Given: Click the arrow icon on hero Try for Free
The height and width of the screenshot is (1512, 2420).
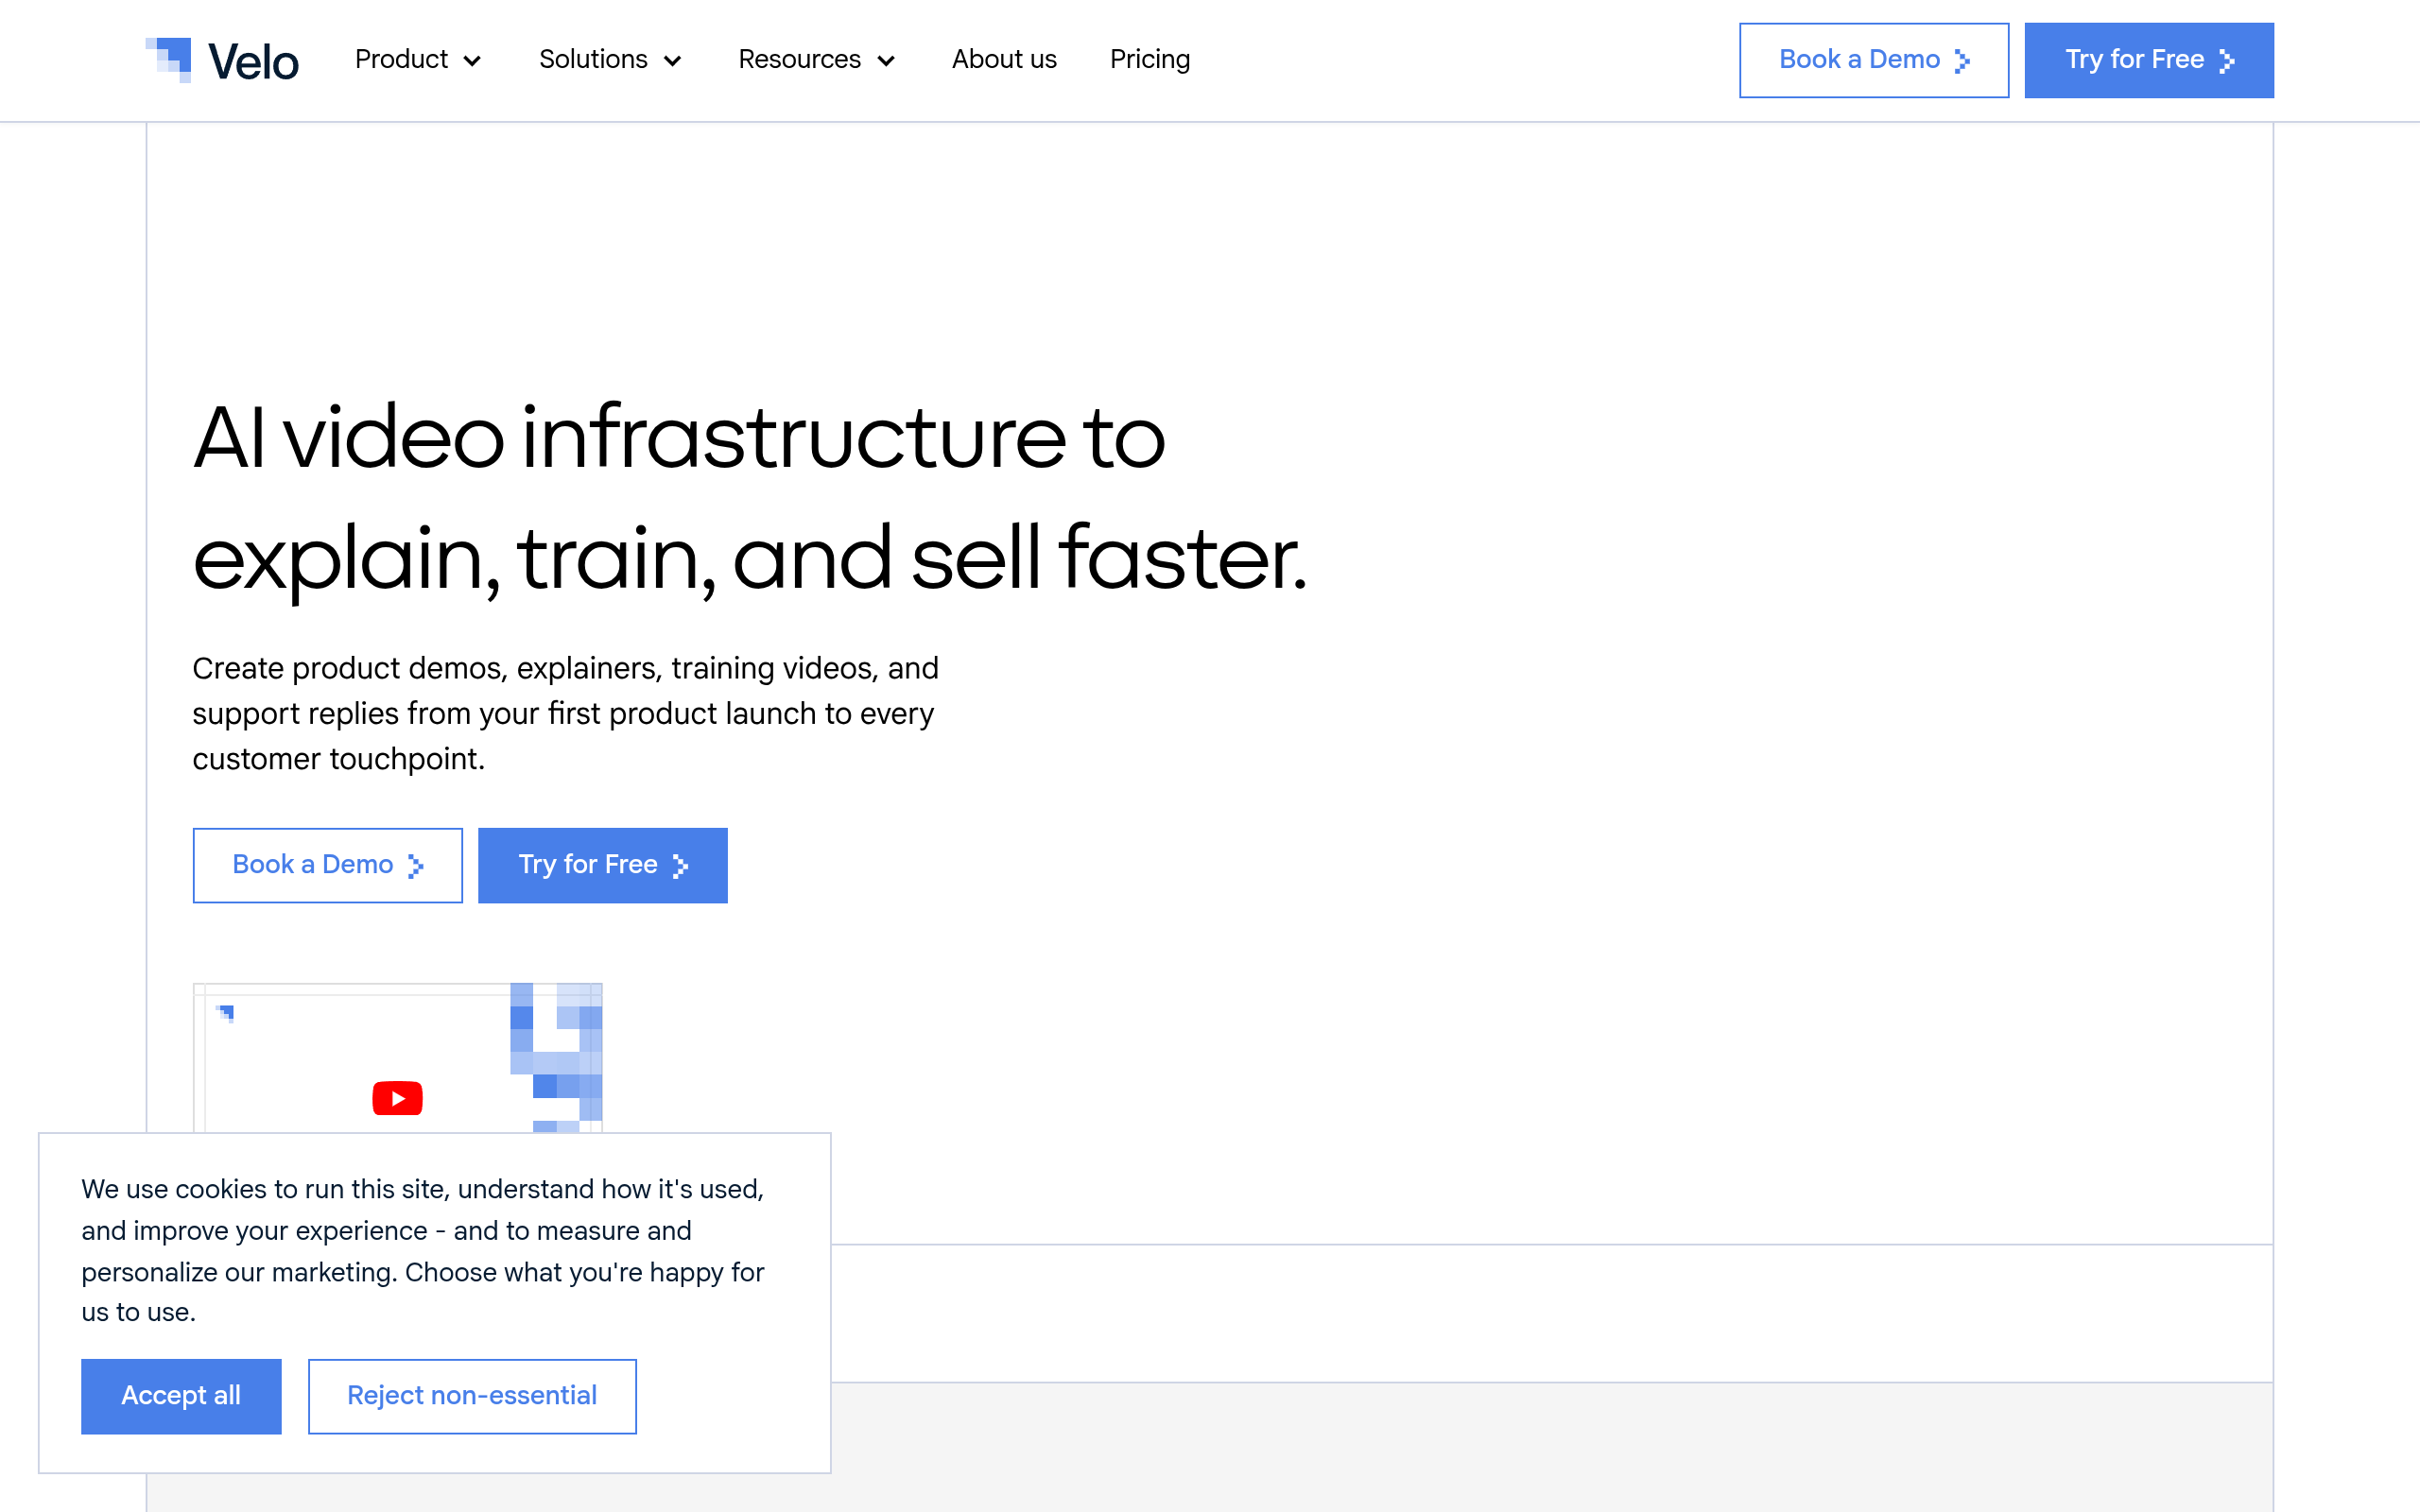Looking at the screenshot, I should pyautogui.click(x=680, y=866).
